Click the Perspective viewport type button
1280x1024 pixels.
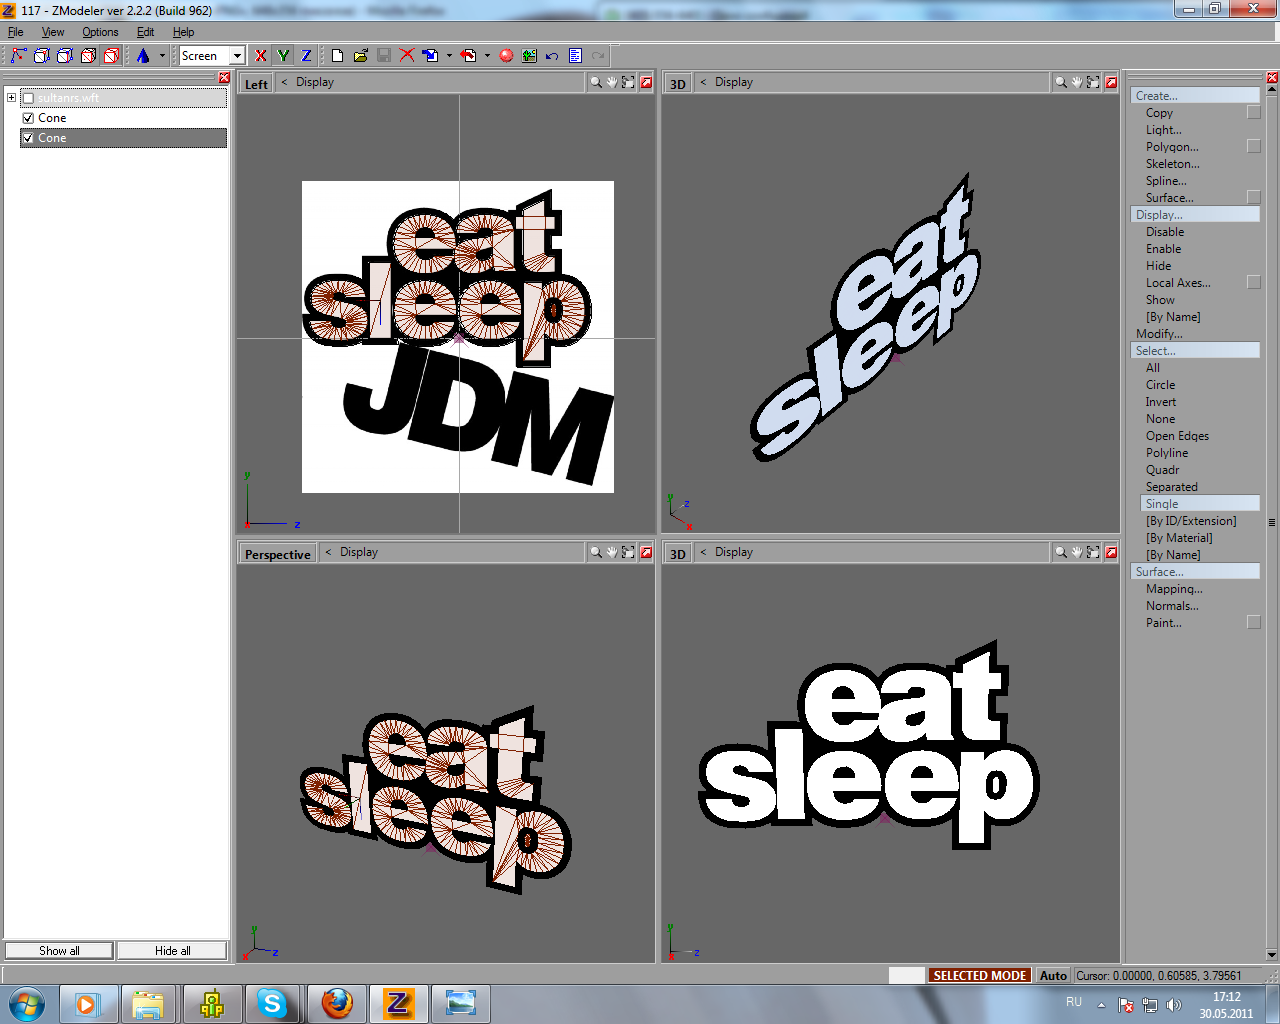tap(278, 554)
